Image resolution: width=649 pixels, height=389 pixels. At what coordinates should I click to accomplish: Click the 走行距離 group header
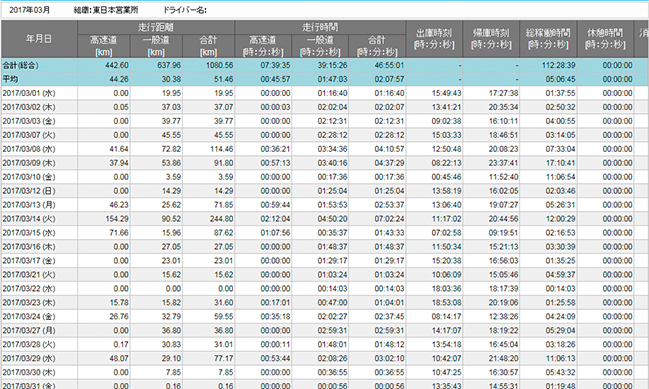[x=156, y=27]
